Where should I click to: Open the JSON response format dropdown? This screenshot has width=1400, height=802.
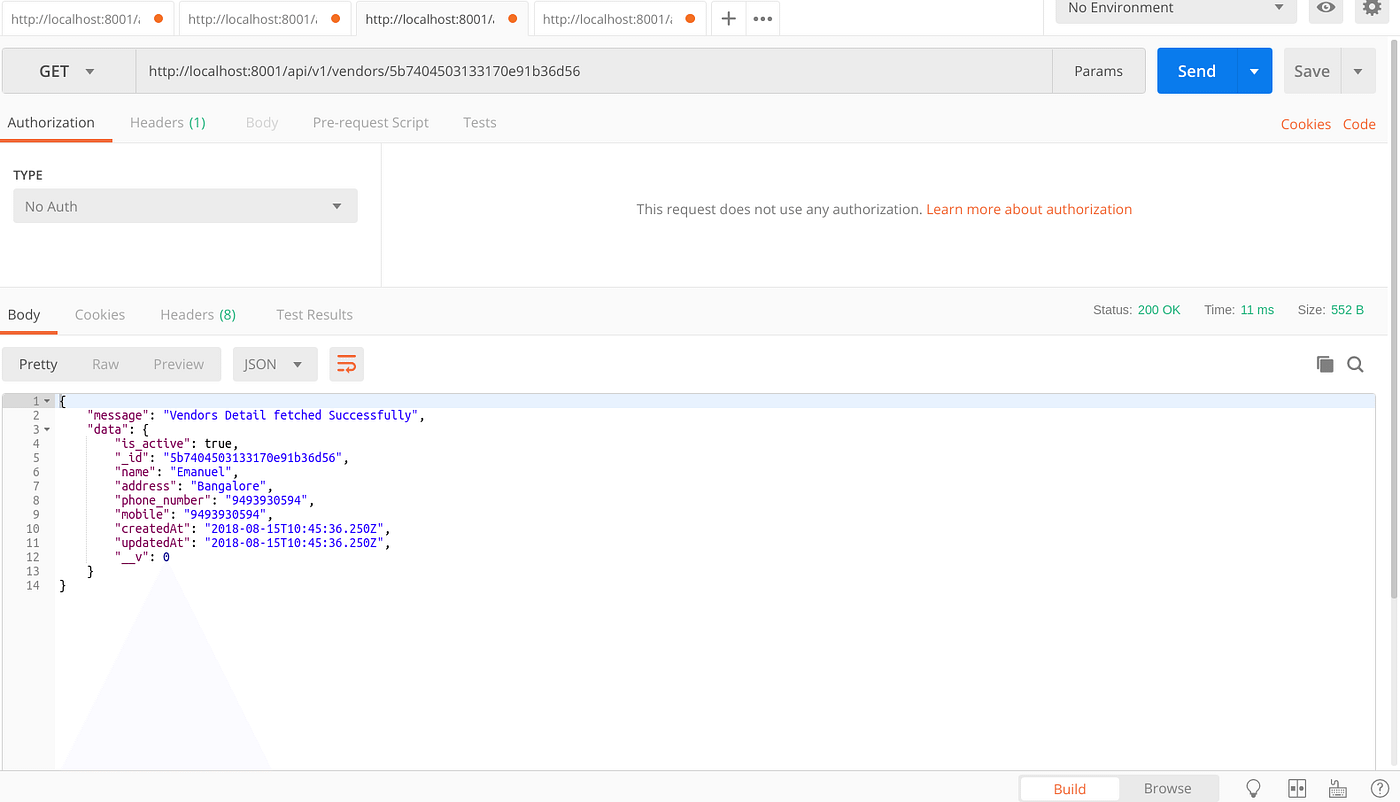click(x=275, y=364)
